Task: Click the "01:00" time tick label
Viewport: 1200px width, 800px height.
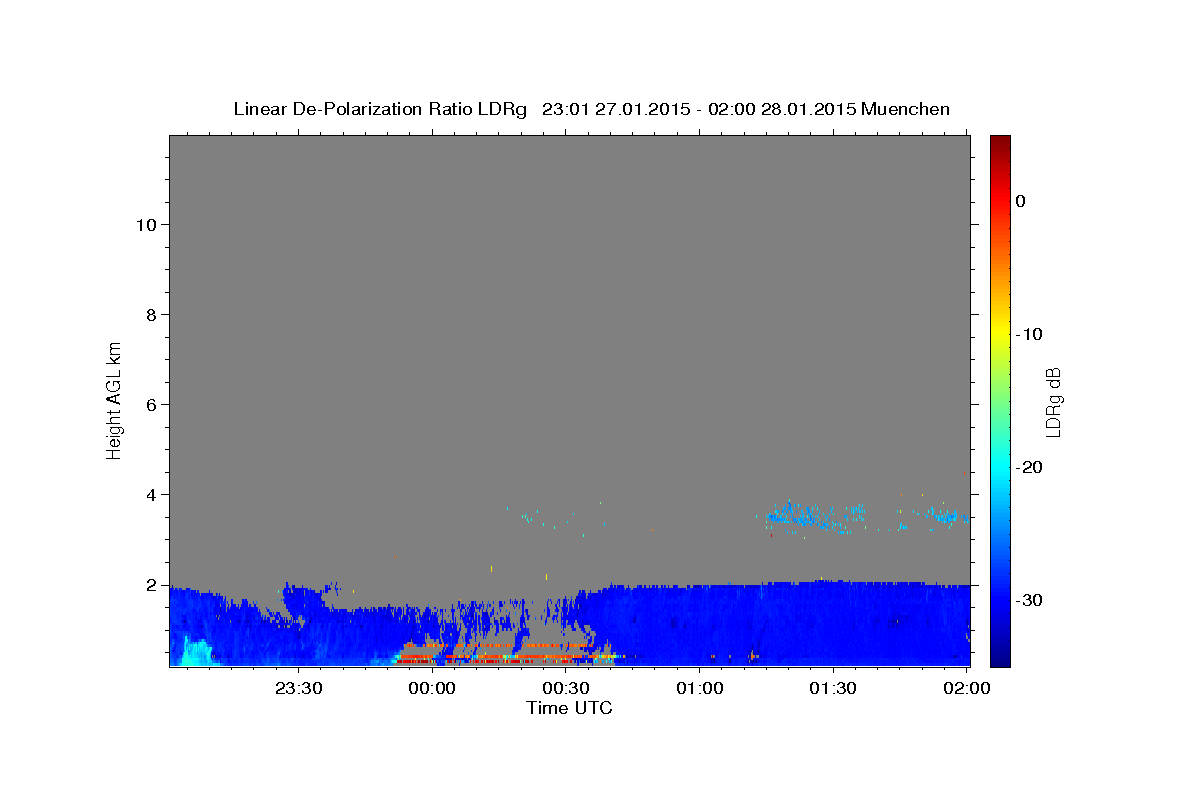Action: (700, 688)
